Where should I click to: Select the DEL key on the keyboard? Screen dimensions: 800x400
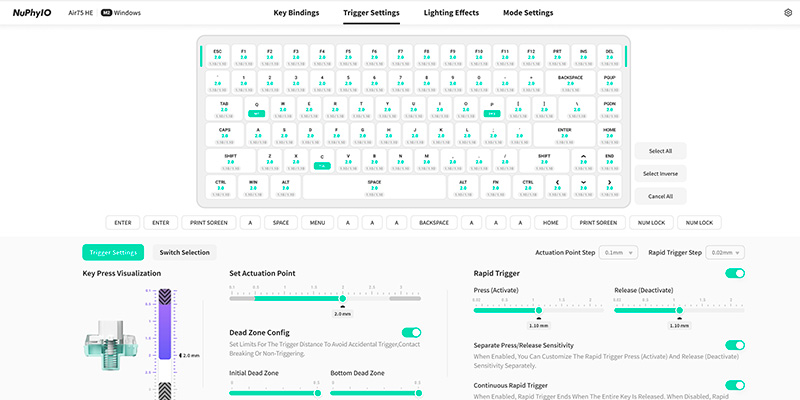[609, 56]
